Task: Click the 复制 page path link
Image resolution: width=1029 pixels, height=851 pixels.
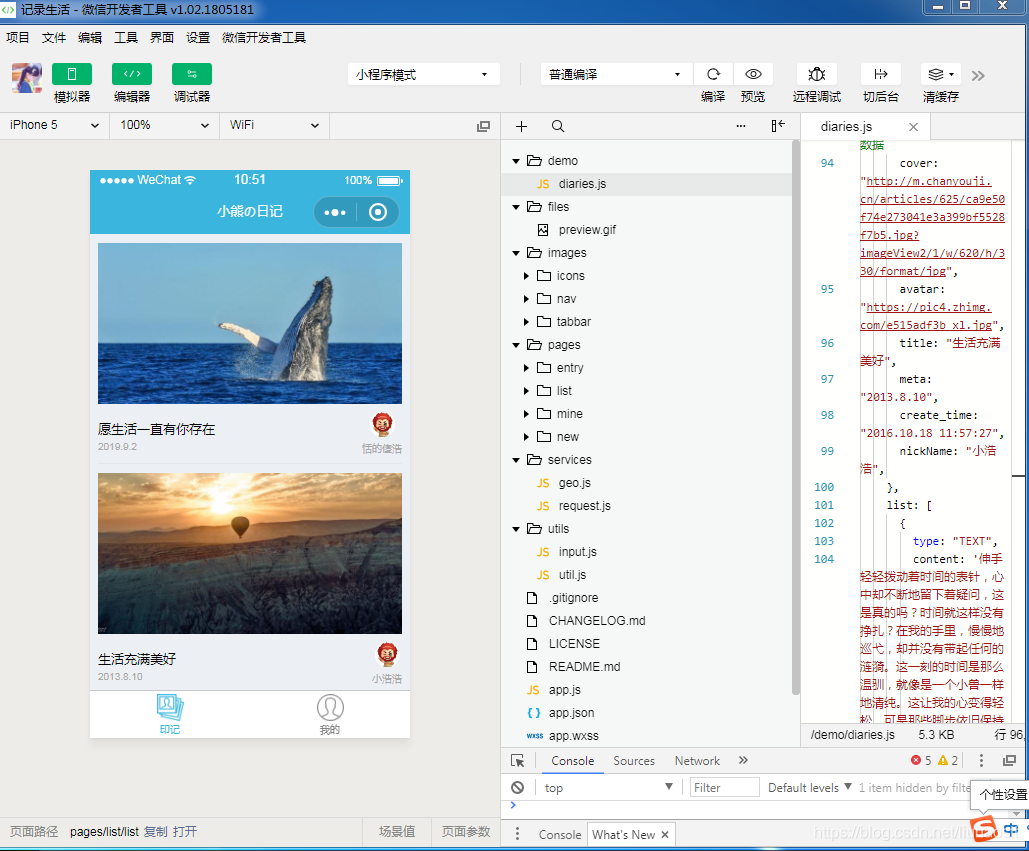Action: (156, 832)
